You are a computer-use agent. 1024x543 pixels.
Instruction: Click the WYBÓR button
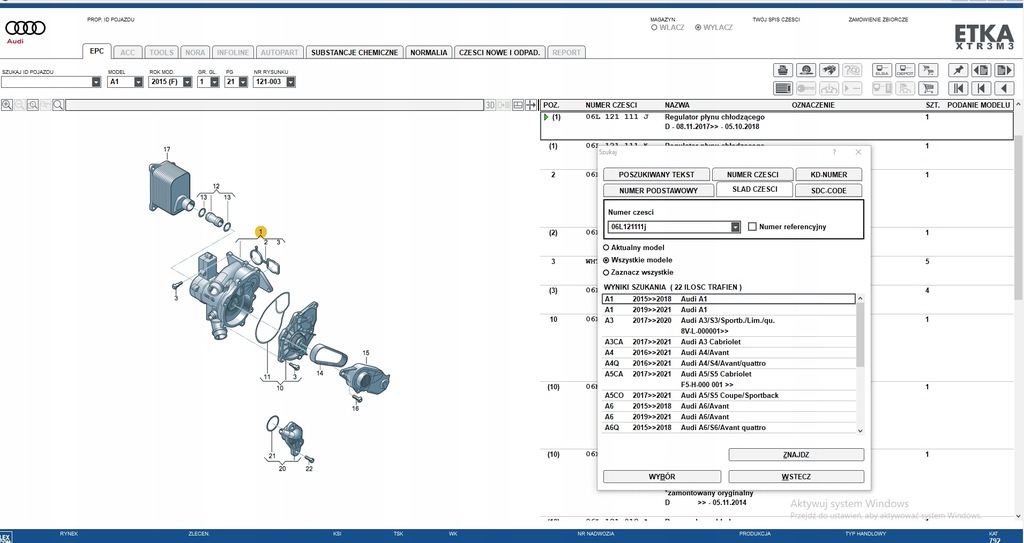coord(662,477)
